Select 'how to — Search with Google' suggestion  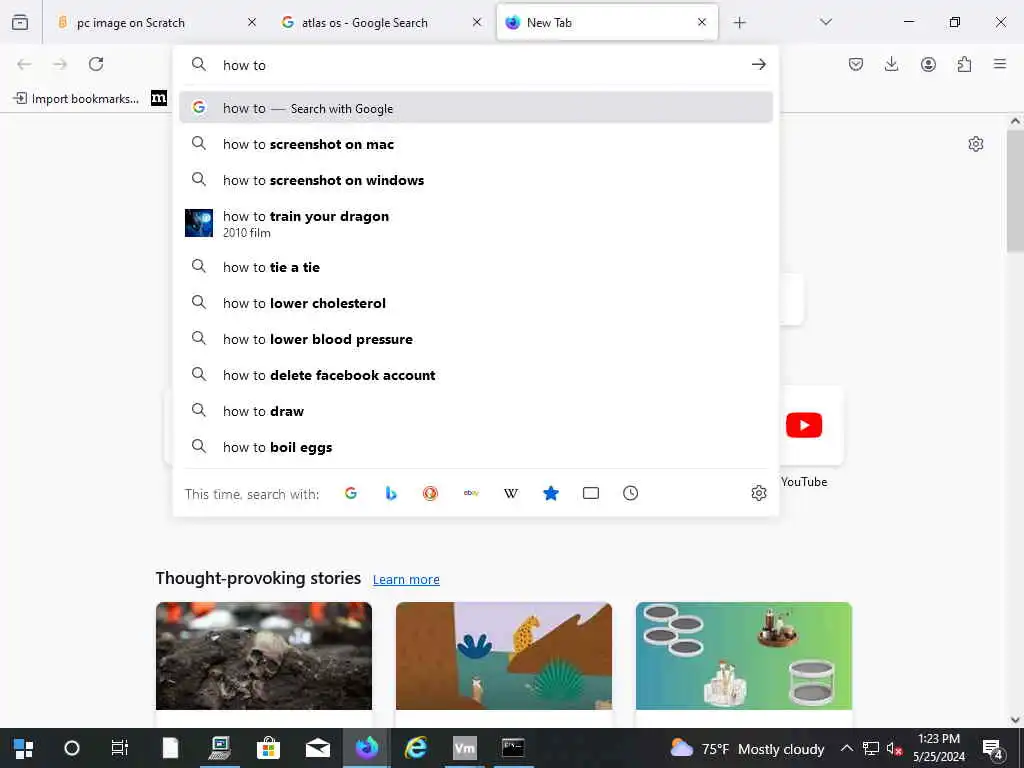[476, 108]
